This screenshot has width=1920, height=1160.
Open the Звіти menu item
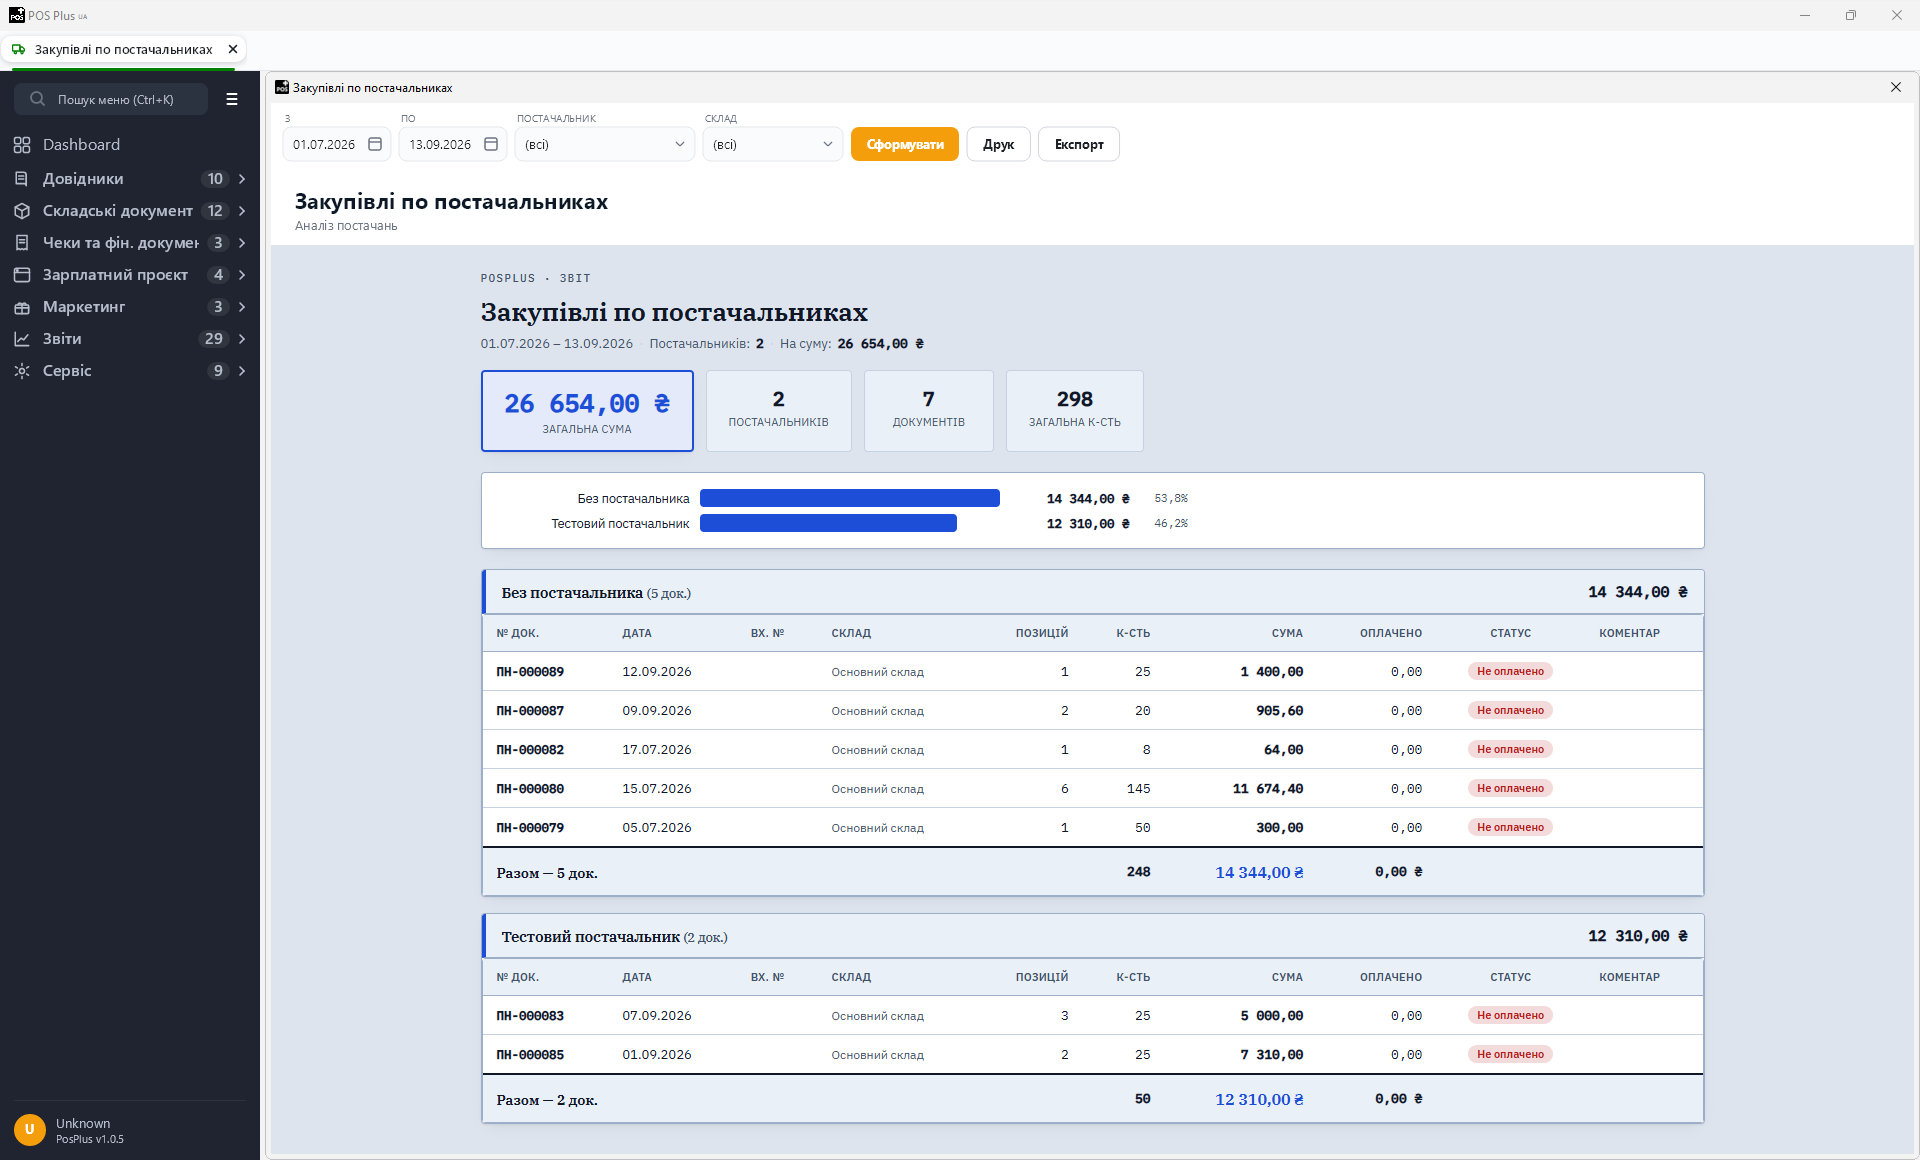click(x=130, y=339)
